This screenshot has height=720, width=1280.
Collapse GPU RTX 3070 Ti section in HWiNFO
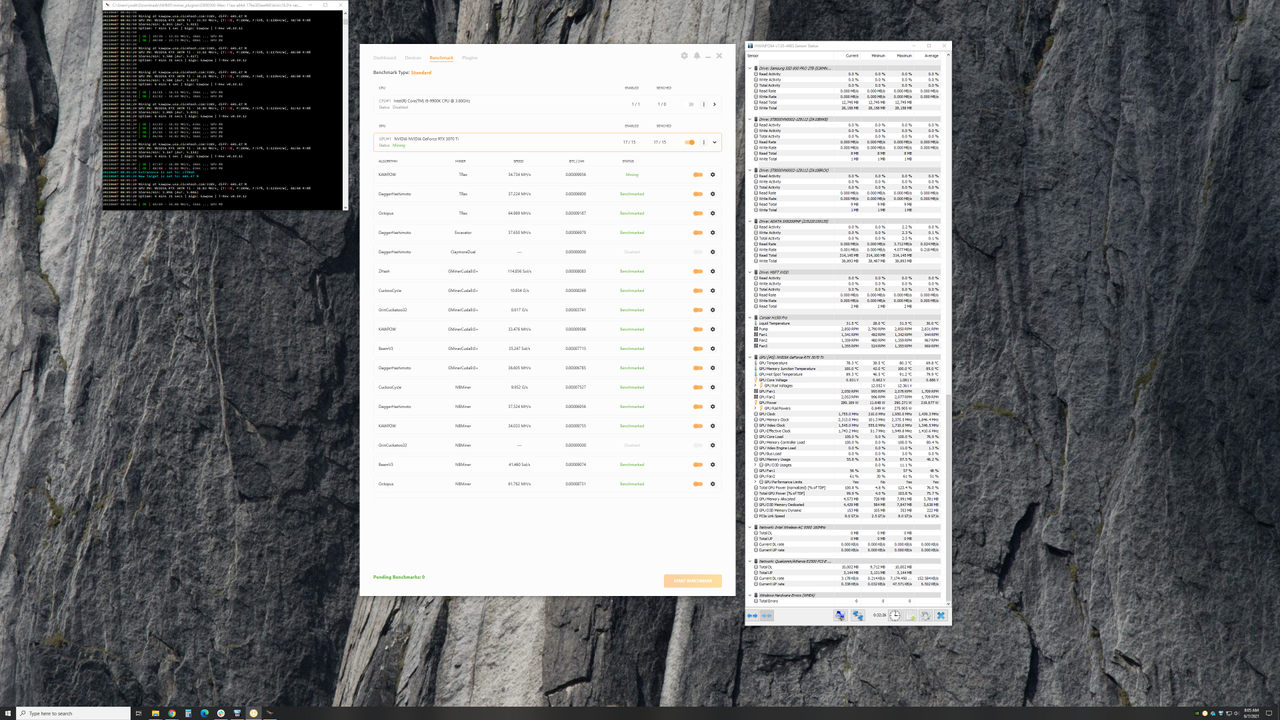pos(752,356)
